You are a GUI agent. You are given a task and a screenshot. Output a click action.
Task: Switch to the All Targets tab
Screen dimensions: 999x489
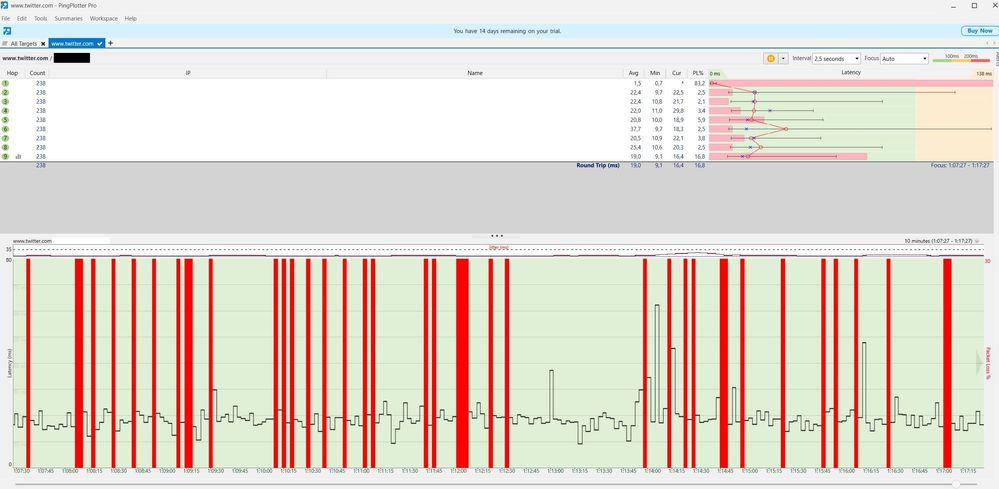24,43
